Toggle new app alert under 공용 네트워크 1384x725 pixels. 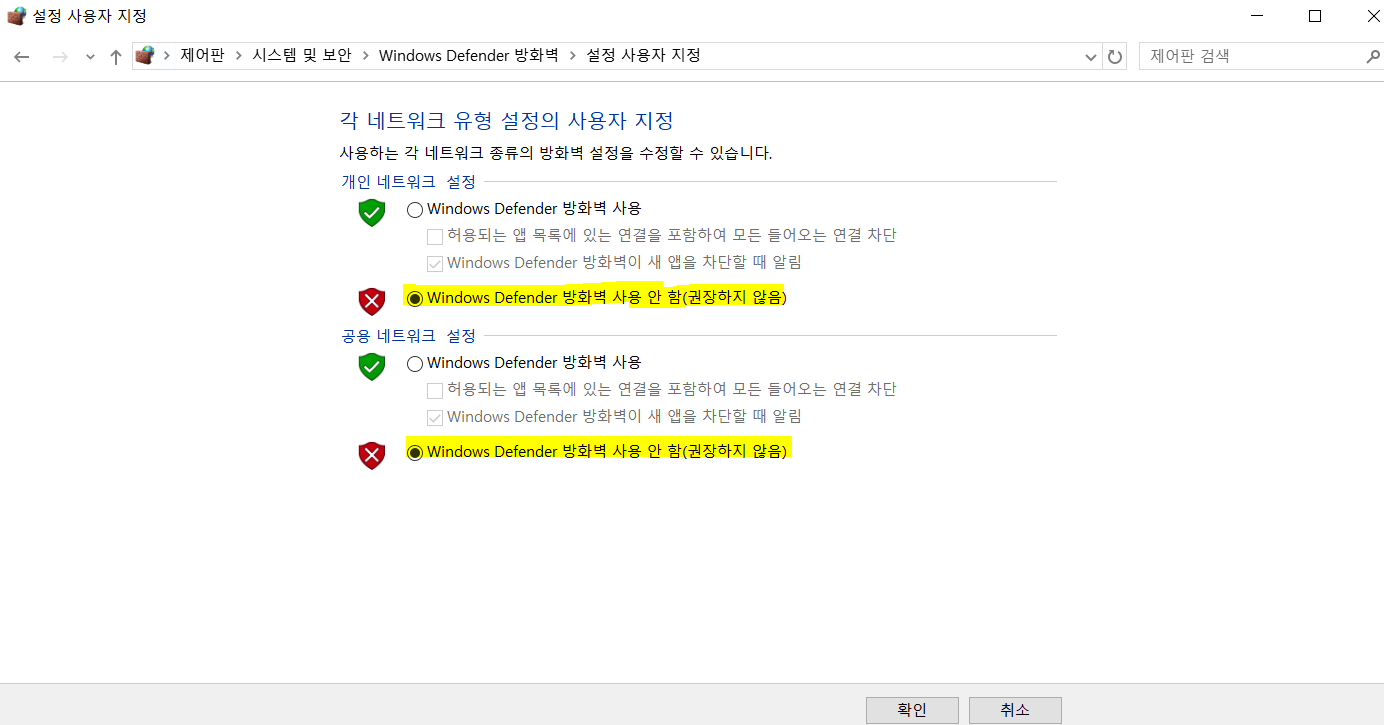pyautogui.click(x=435, y=418)
